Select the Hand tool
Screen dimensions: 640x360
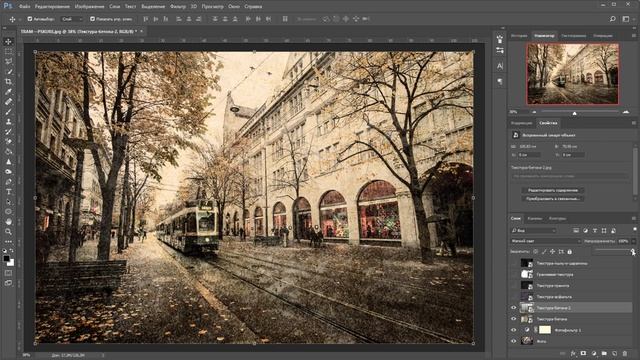(x=8, y=222)
